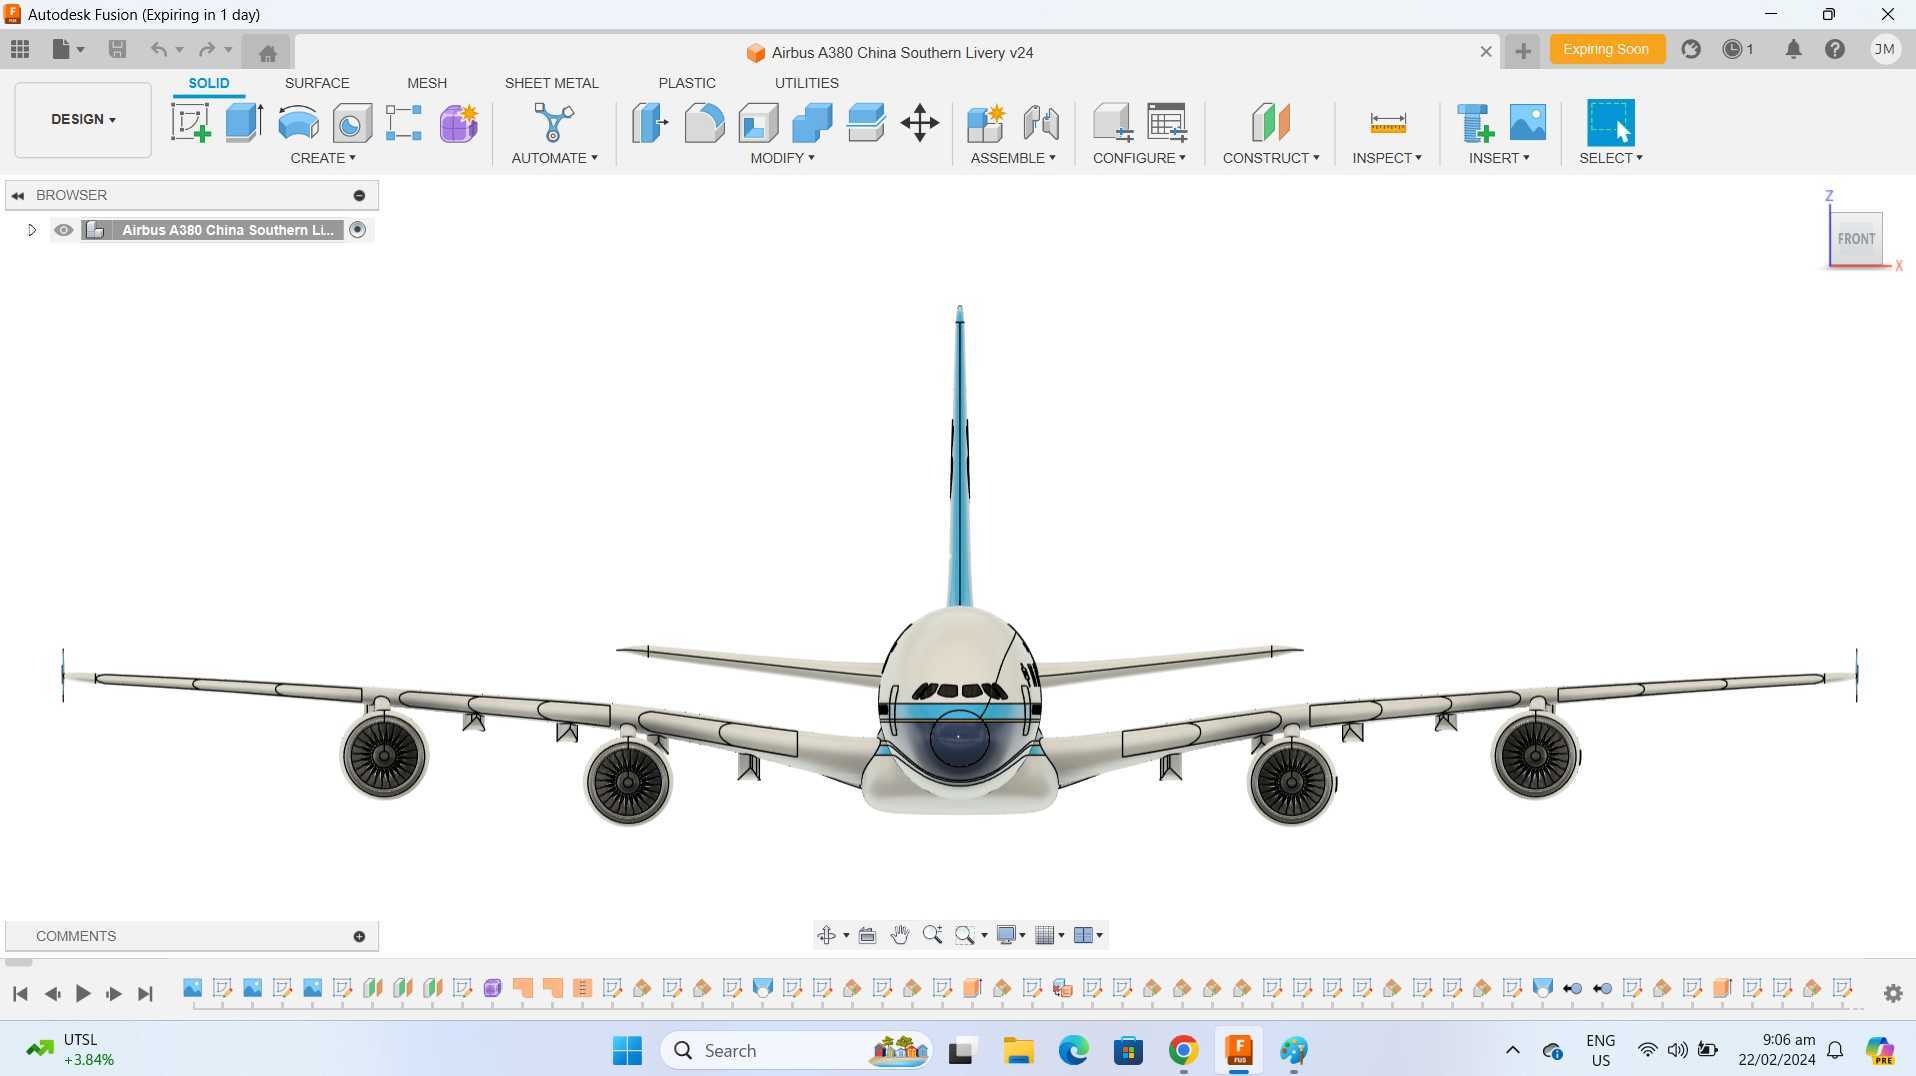The image size is (1916, 1076).
Task: Open a new design tab with plus
Action: [1522, 51]
